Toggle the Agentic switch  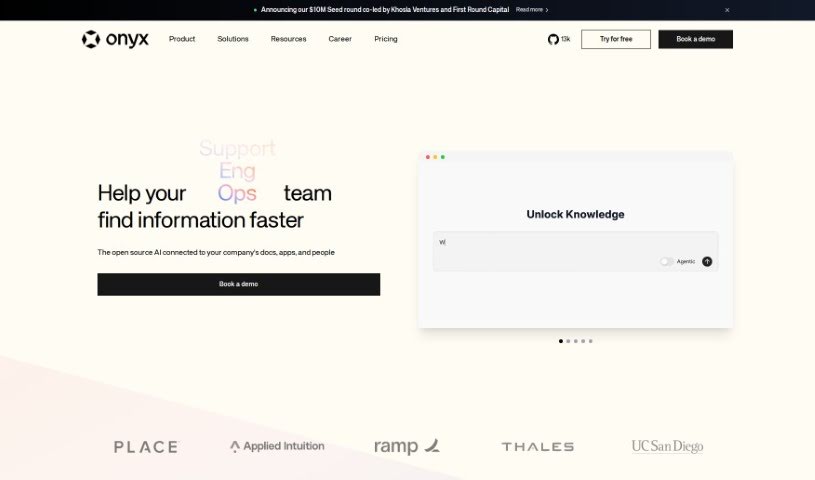666,262
